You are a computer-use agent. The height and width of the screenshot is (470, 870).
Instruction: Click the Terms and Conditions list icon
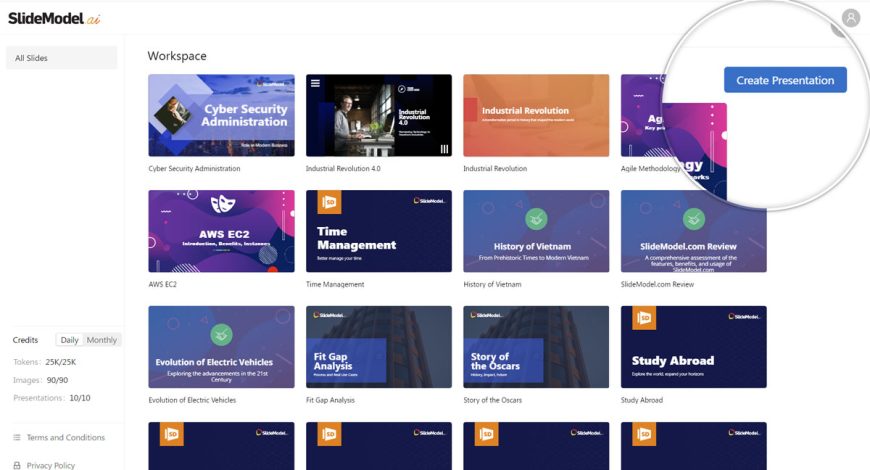(17, 438)
